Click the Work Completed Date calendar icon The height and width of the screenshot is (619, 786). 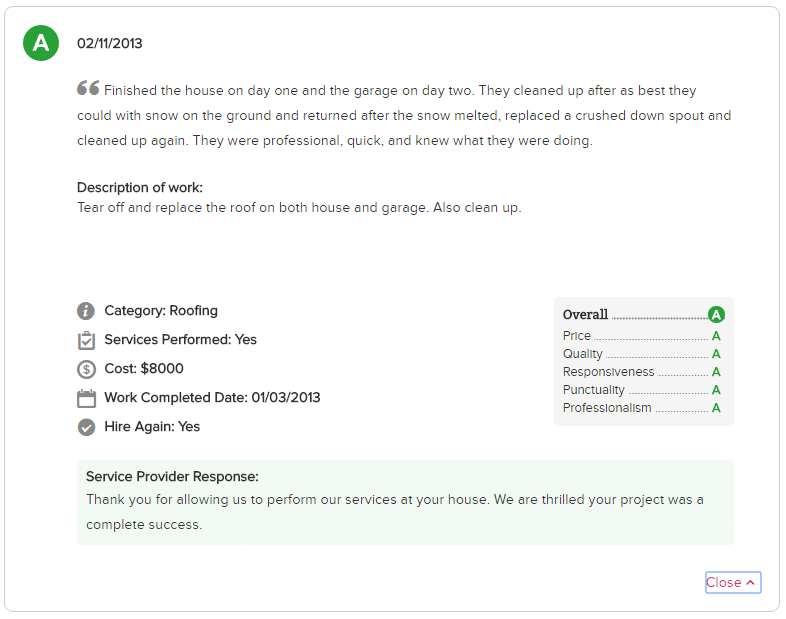[x=86, y=398]
